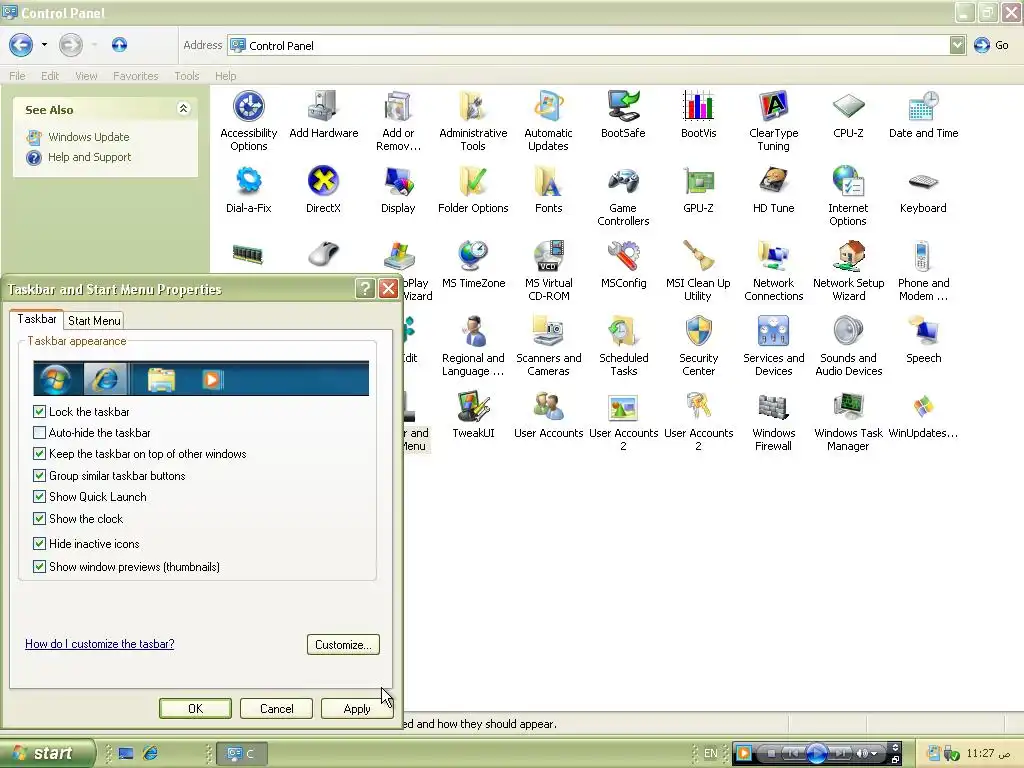Viewport: 1024px width, 768px height.
Task: Click the EN language indicator
Action: pos(711,753)
